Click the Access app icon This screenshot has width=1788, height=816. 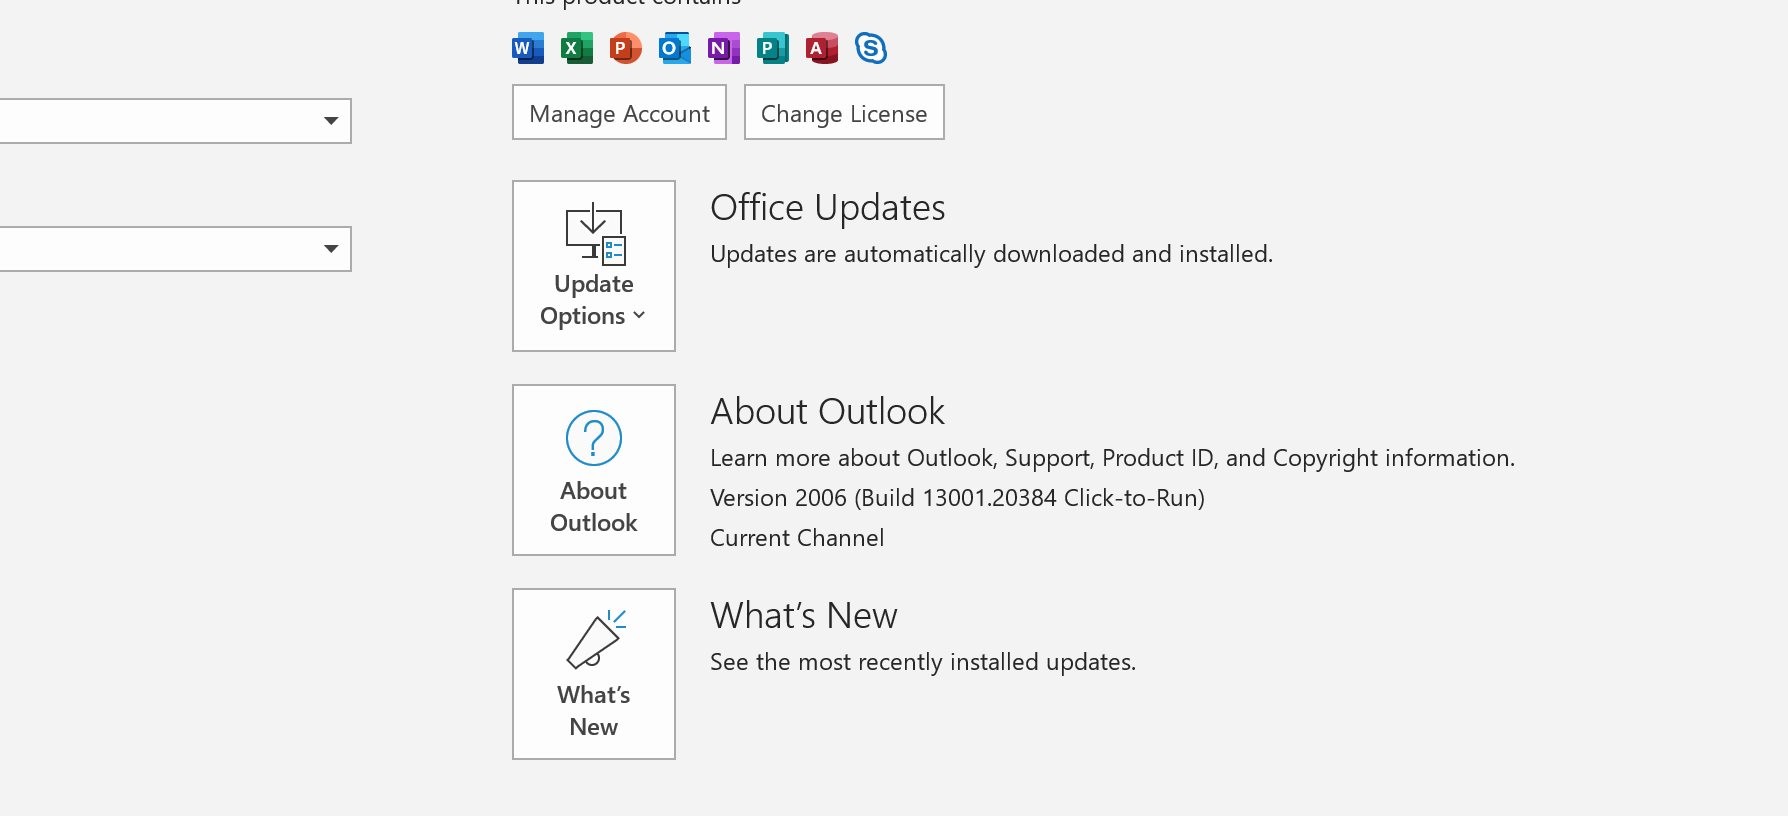[821, 48]
